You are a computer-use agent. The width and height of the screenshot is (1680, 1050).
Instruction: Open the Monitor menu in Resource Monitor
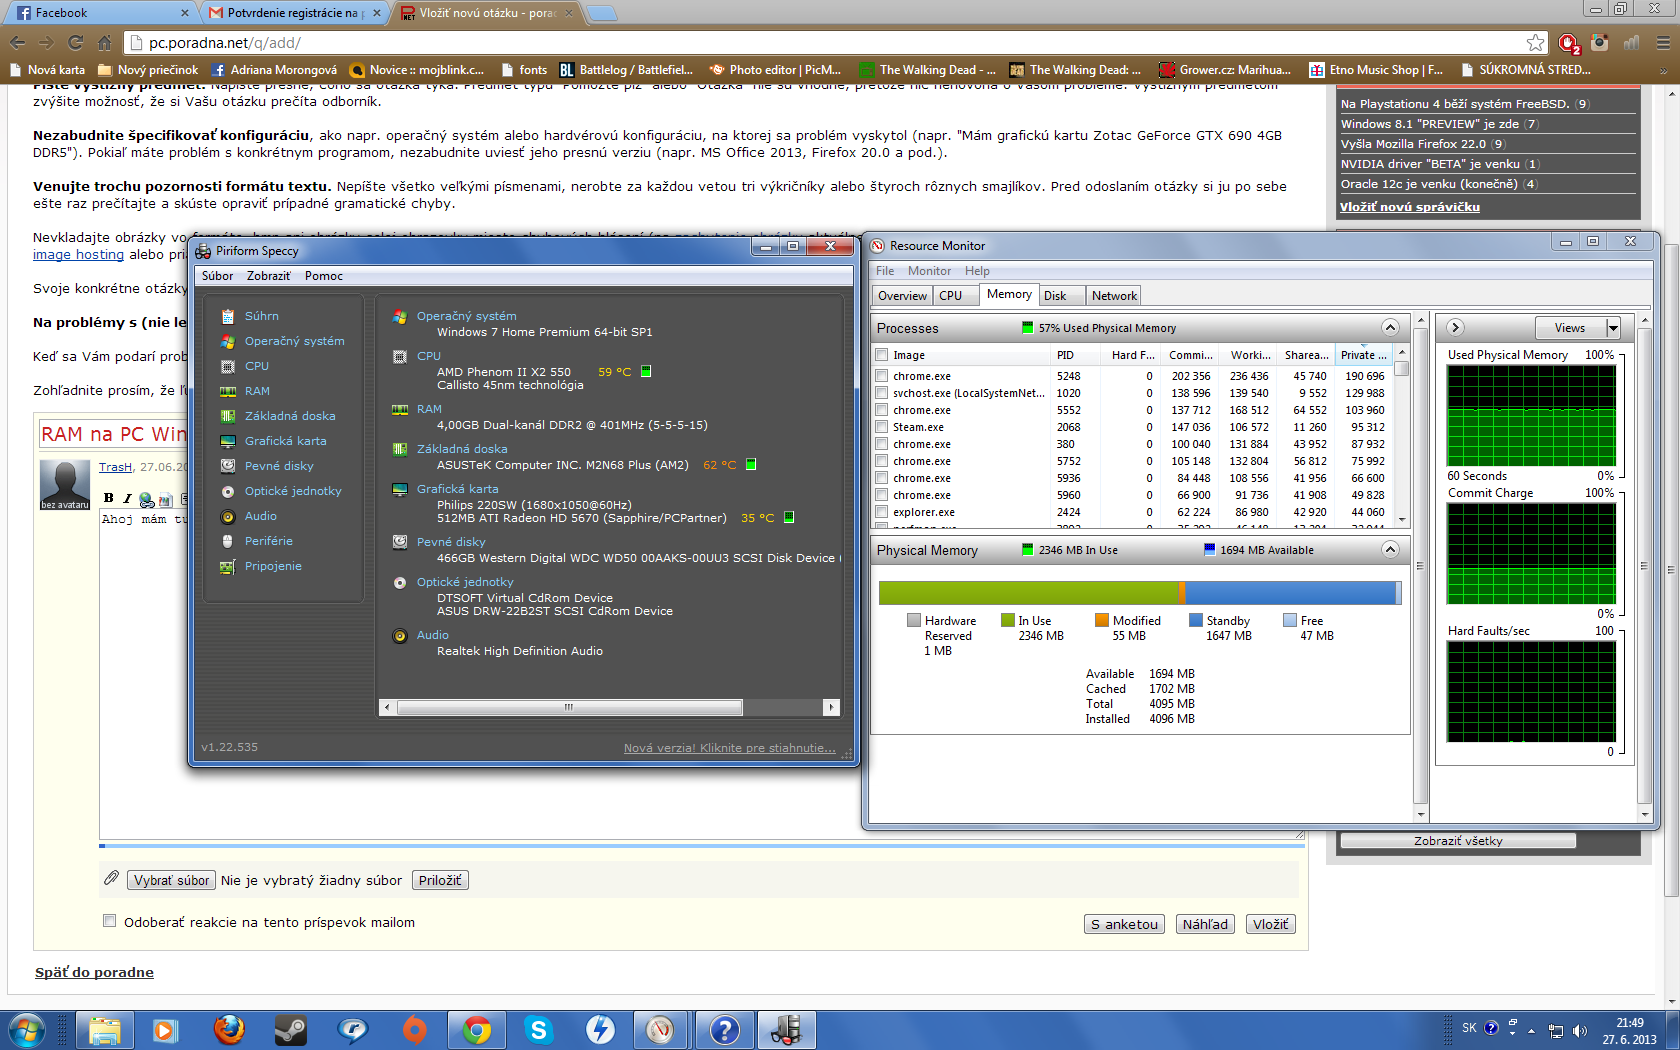point(929,271)
